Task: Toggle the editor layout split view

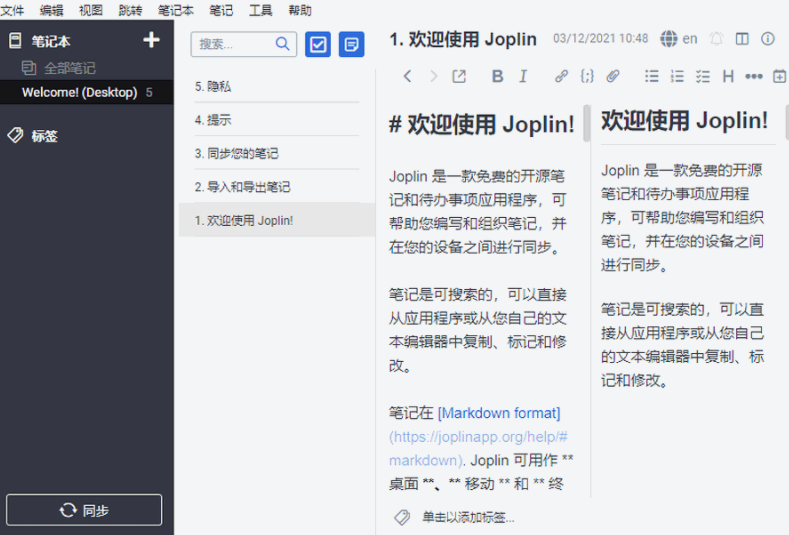Action: click(x=742, y=39)
